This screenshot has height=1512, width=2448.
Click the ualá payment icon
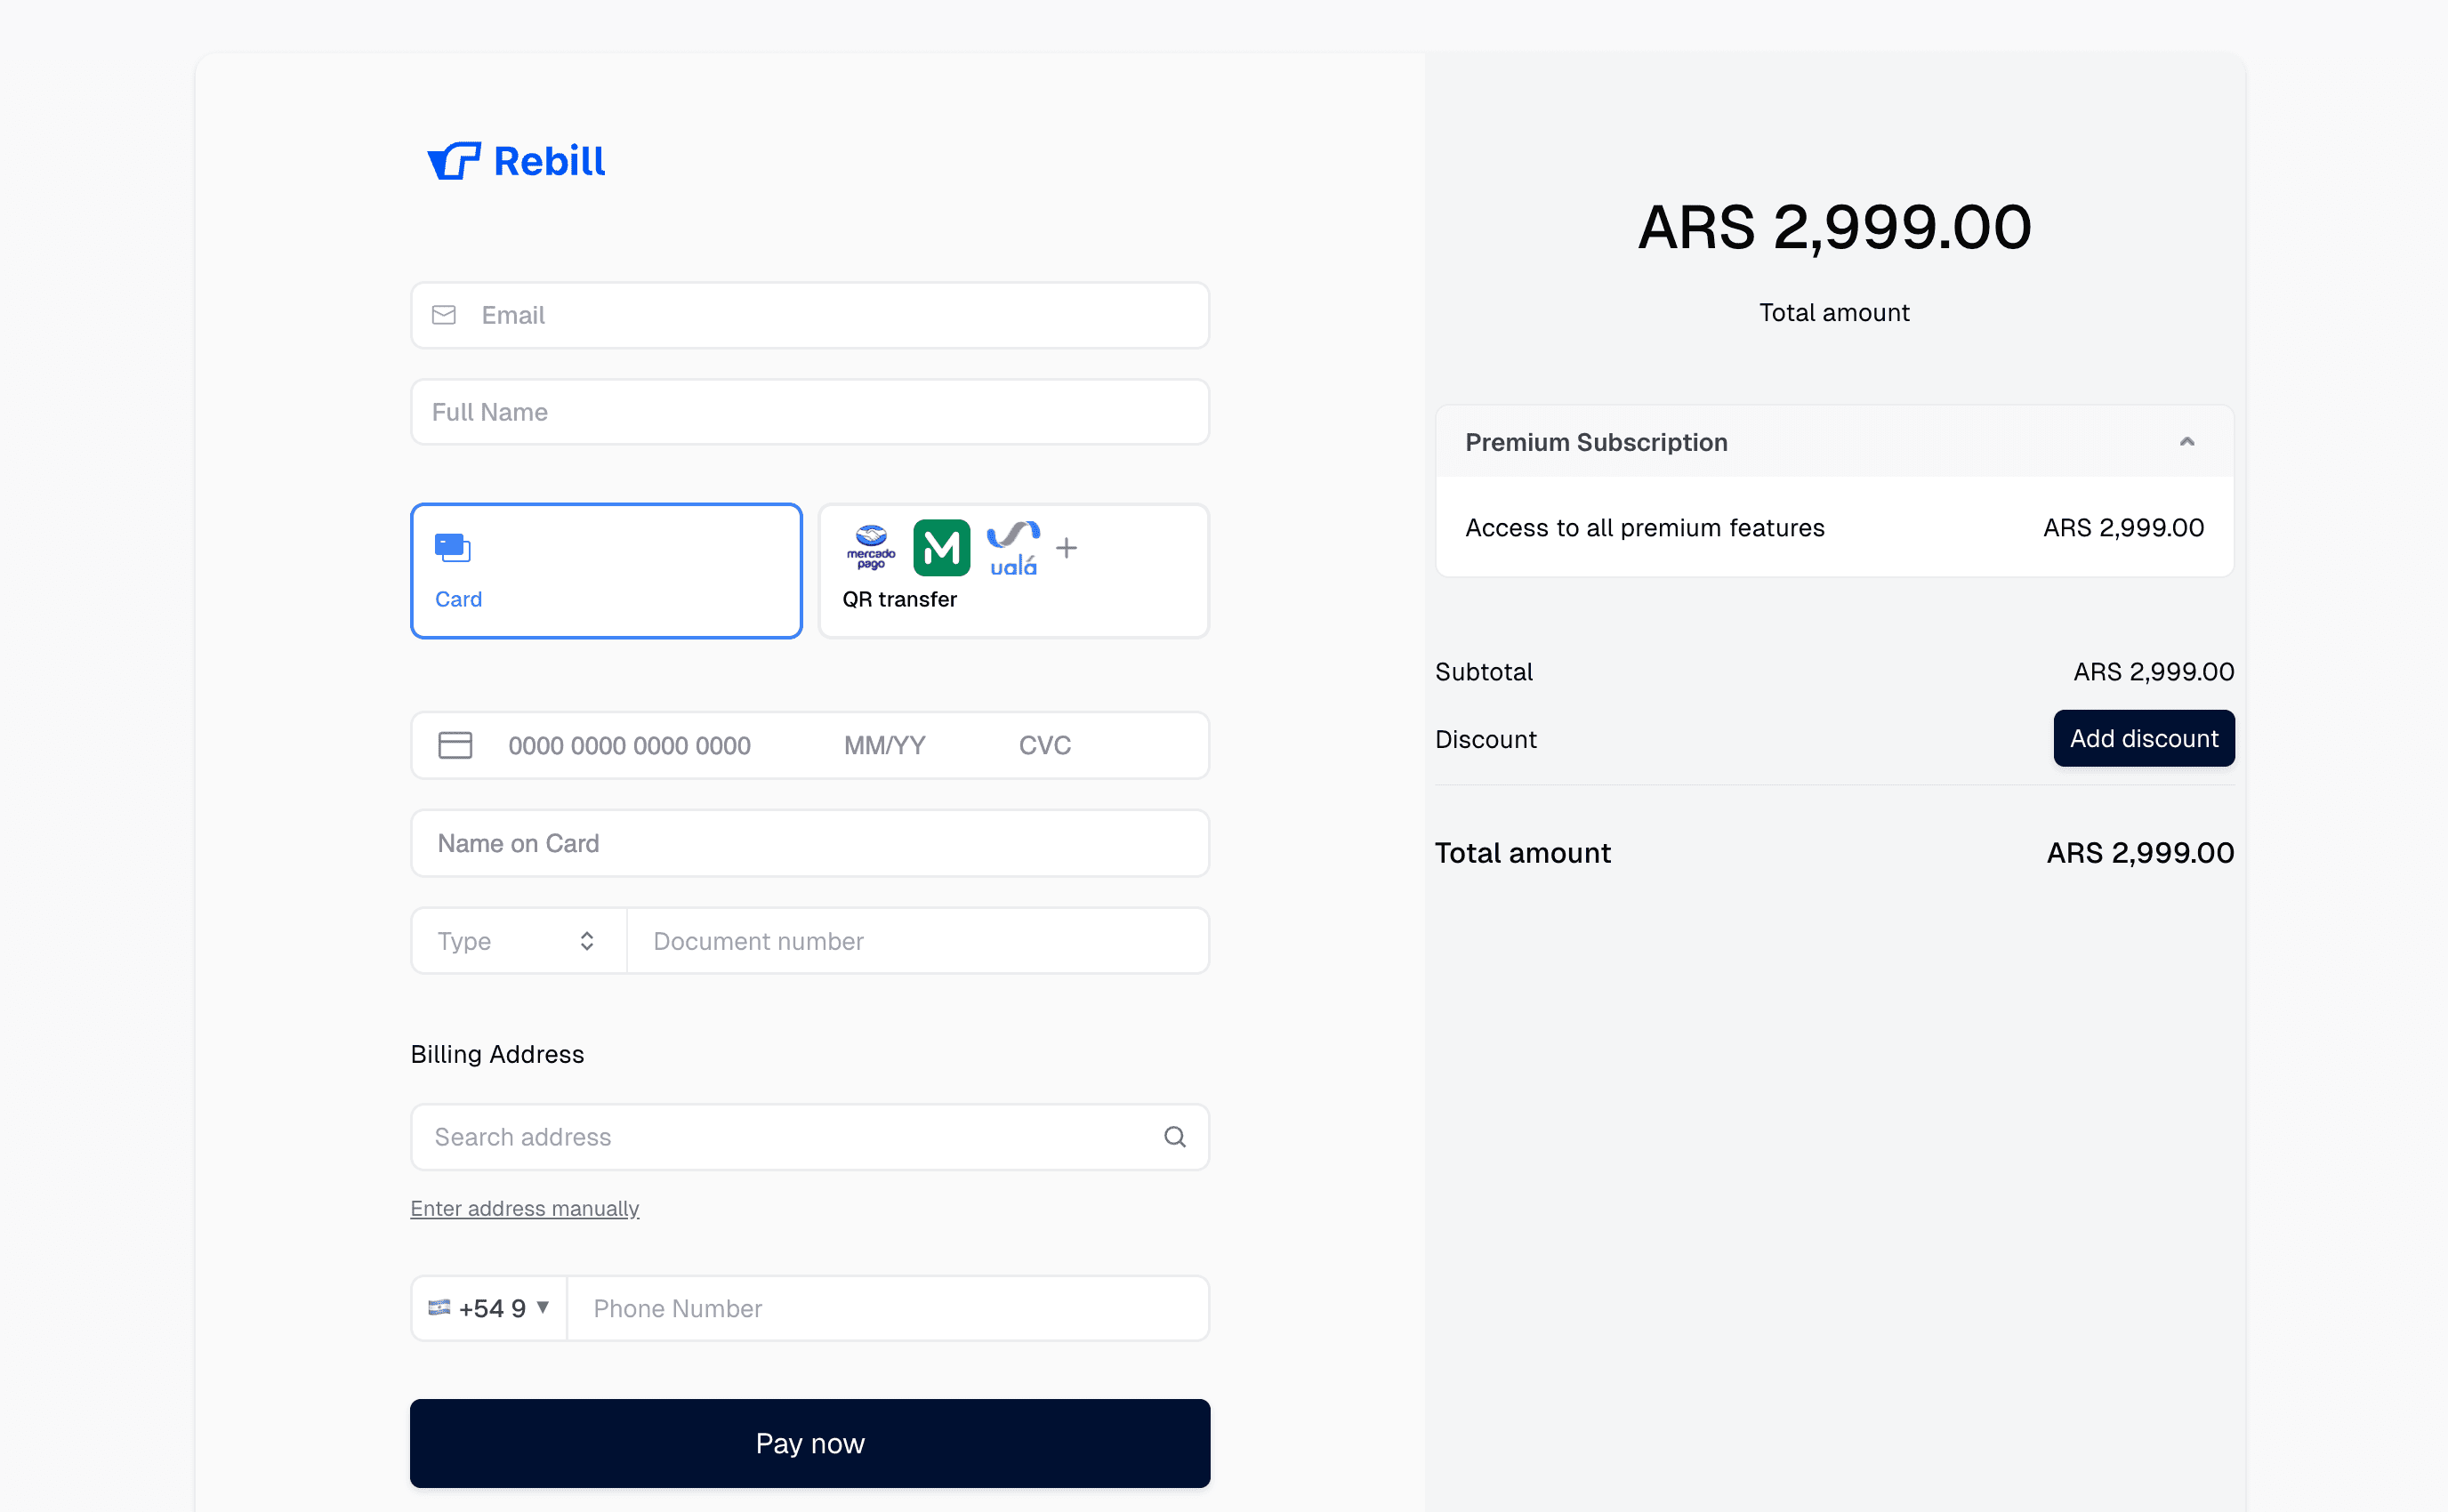(1012, 547)
